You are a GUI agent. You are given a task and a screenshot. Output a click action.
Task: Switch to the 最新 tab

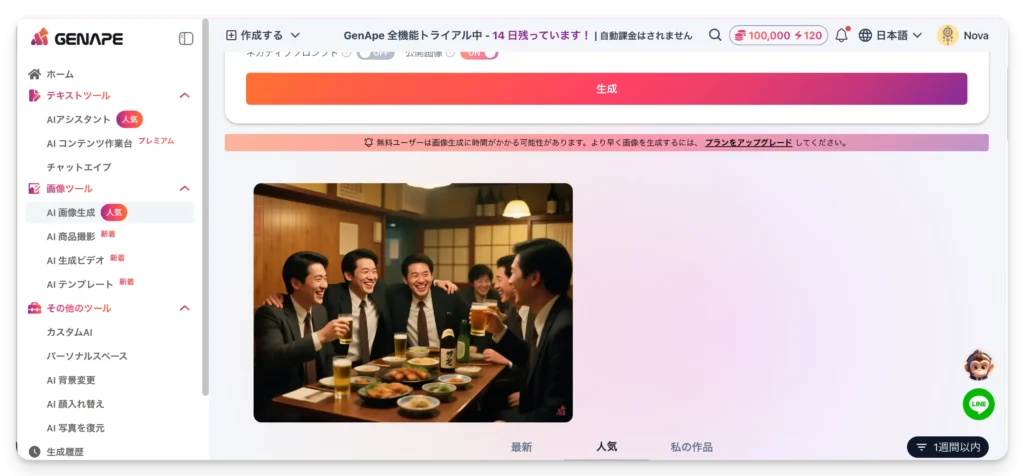(521, 447)
